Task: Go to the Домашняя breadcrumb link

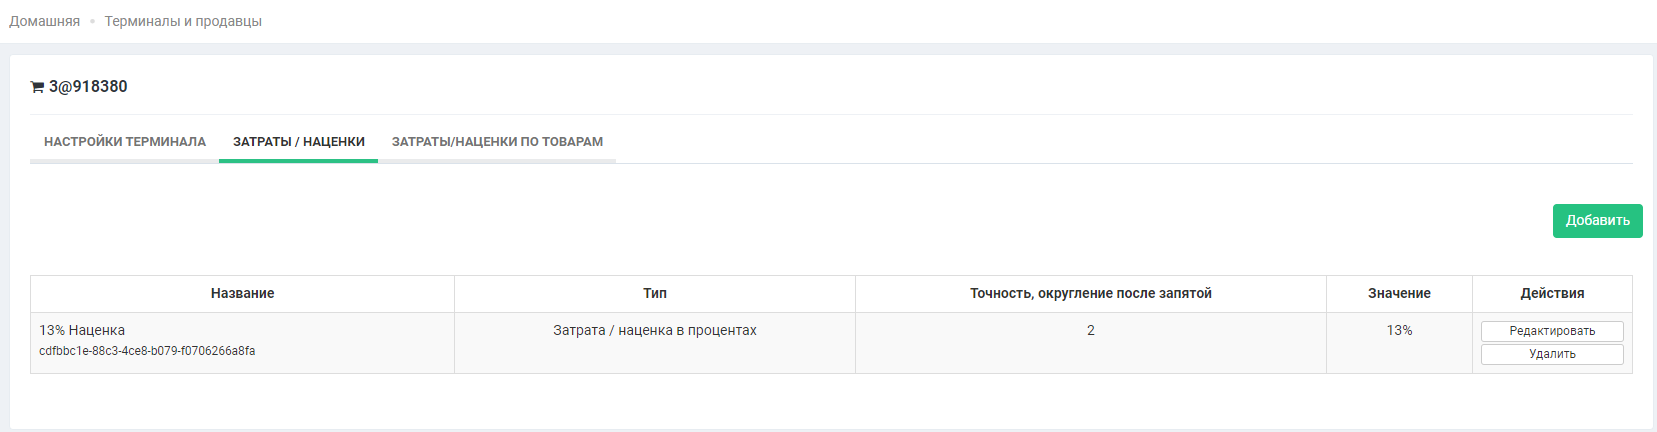Action: pyautogui.click(x=44, y=21)
